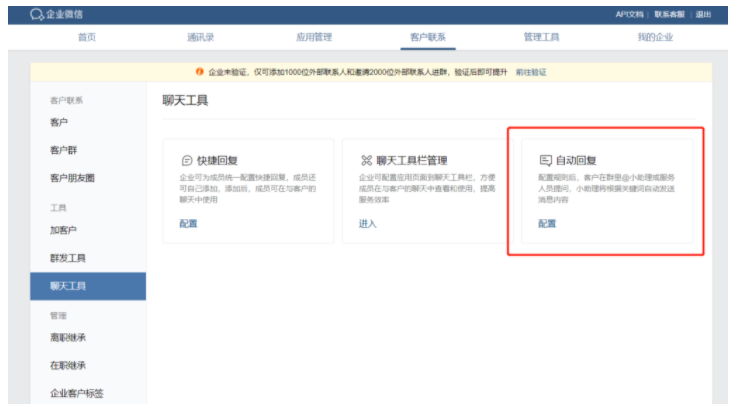Click the 企业微信 logo icon
The height and width of the screenshot is (417, 736).
point(37,15)
